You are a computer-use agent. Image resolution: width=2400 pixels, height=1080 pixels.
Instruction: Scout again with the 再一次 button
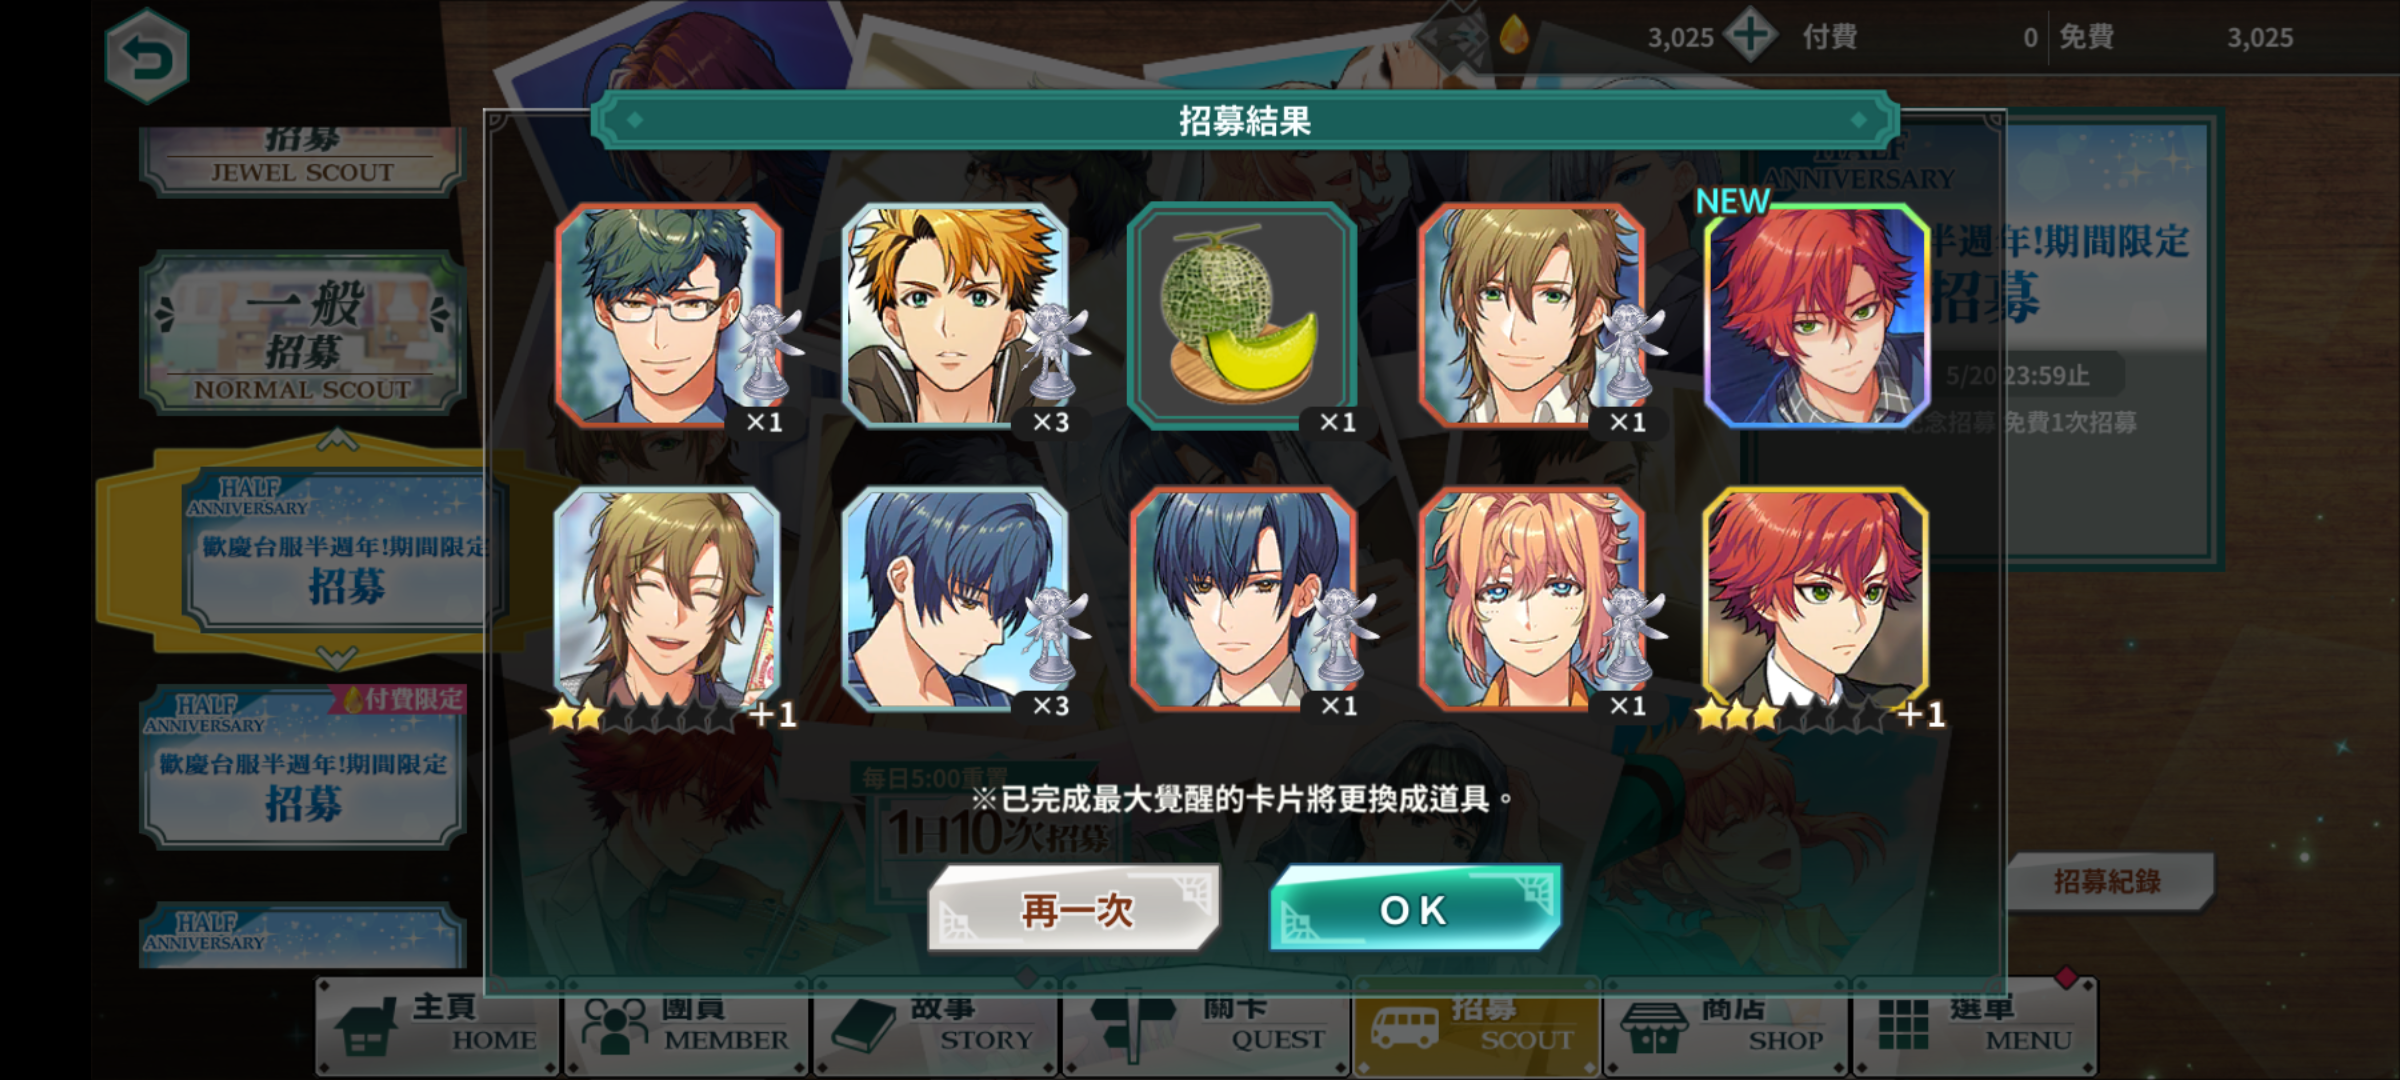[1075, 908]
